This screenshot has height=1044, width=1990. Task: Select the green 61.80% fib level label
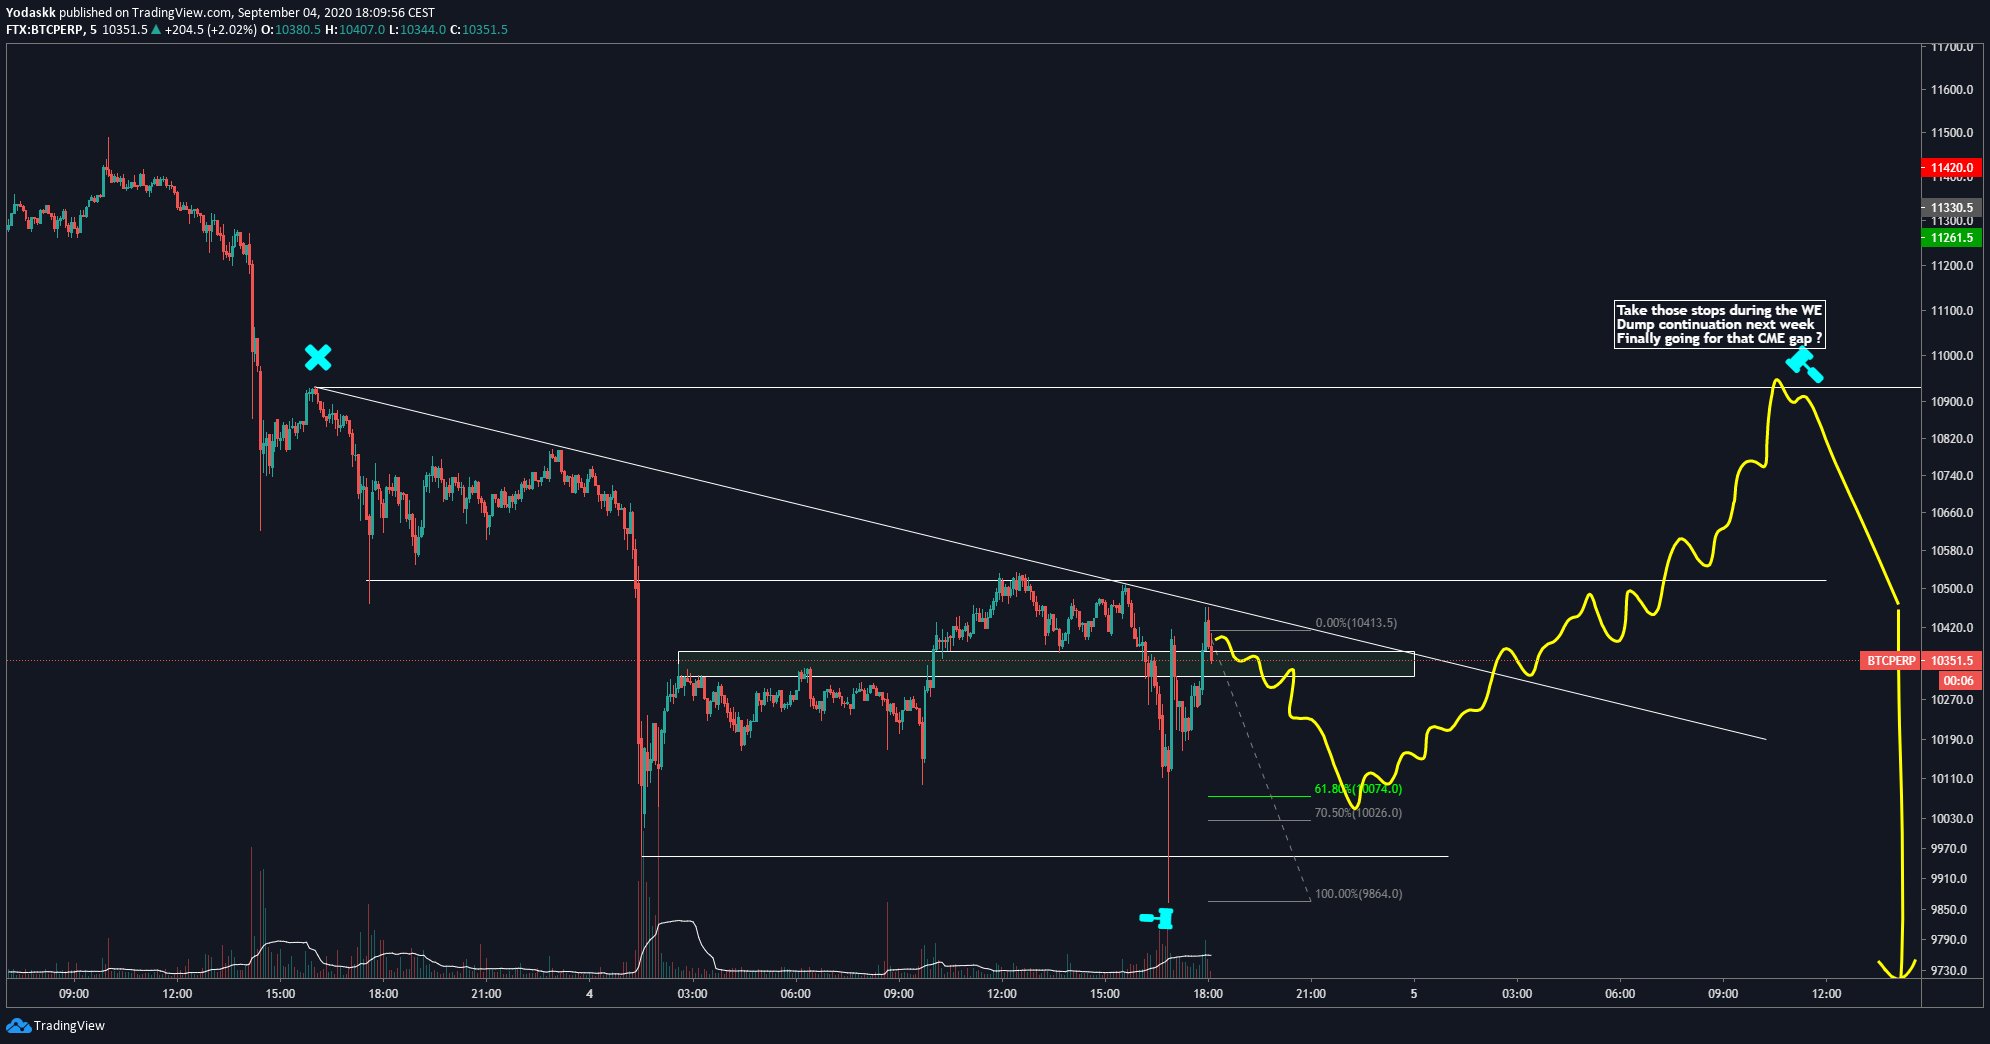pyautogui.click(x=1358, y=789)
